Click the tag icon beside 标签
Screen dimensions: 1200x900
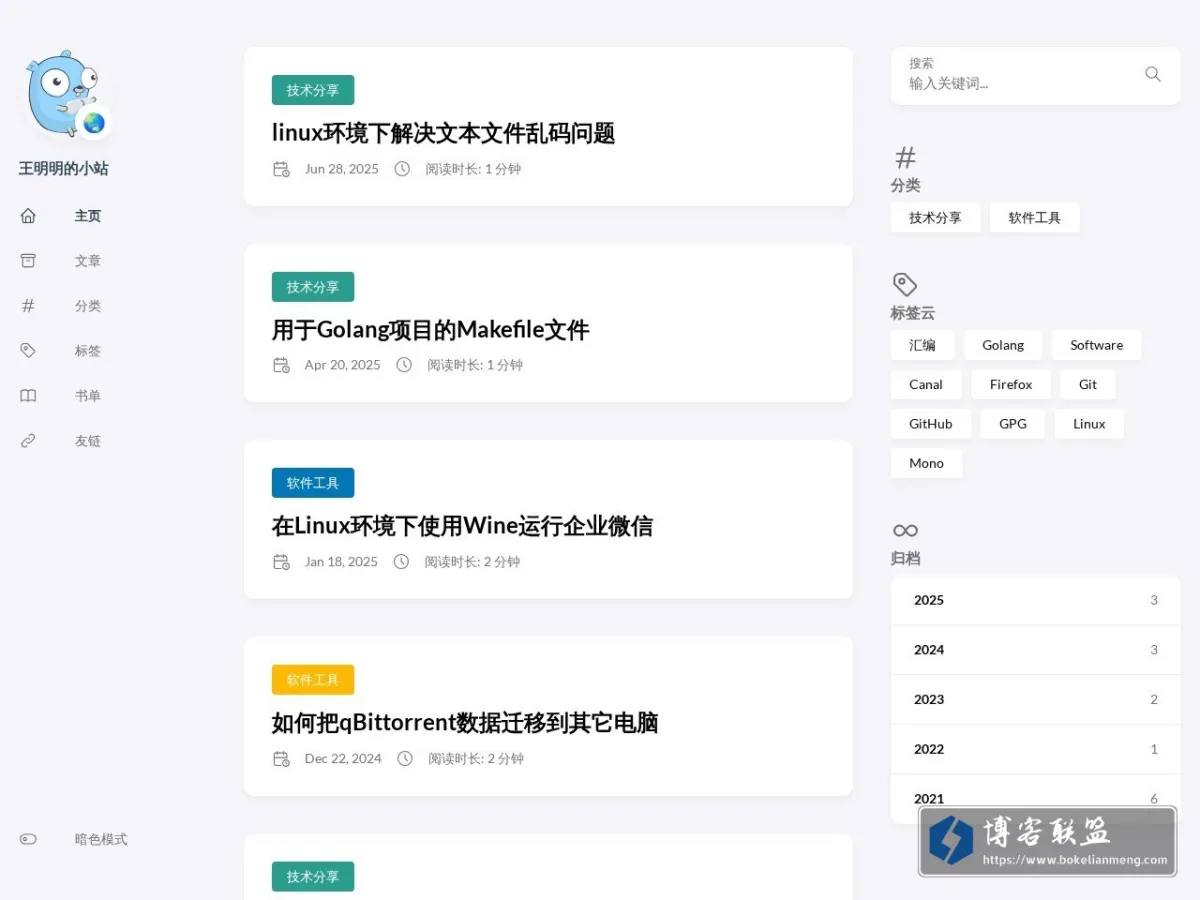(28, 351)
